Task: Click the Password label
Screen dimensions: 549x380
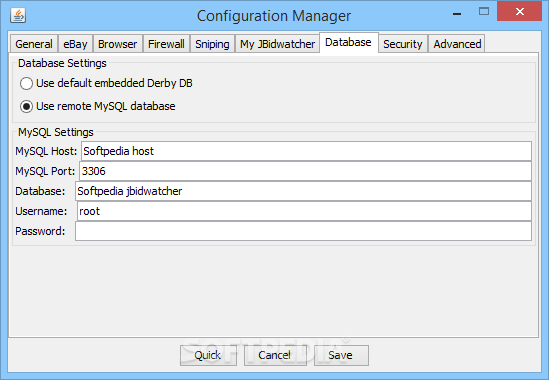Action: click(x=40, y=231)
